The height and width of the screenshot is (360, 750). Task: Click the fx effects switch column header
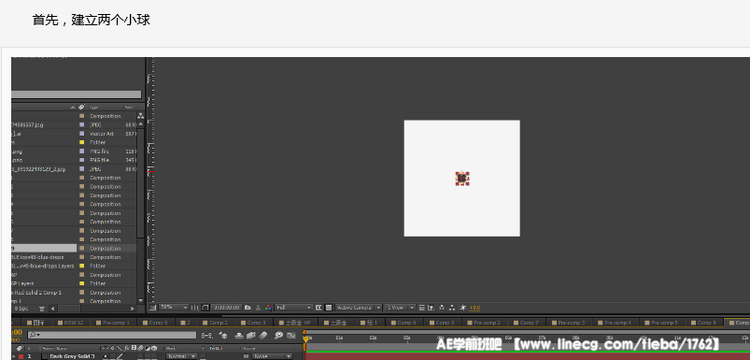tap(127, 348)
